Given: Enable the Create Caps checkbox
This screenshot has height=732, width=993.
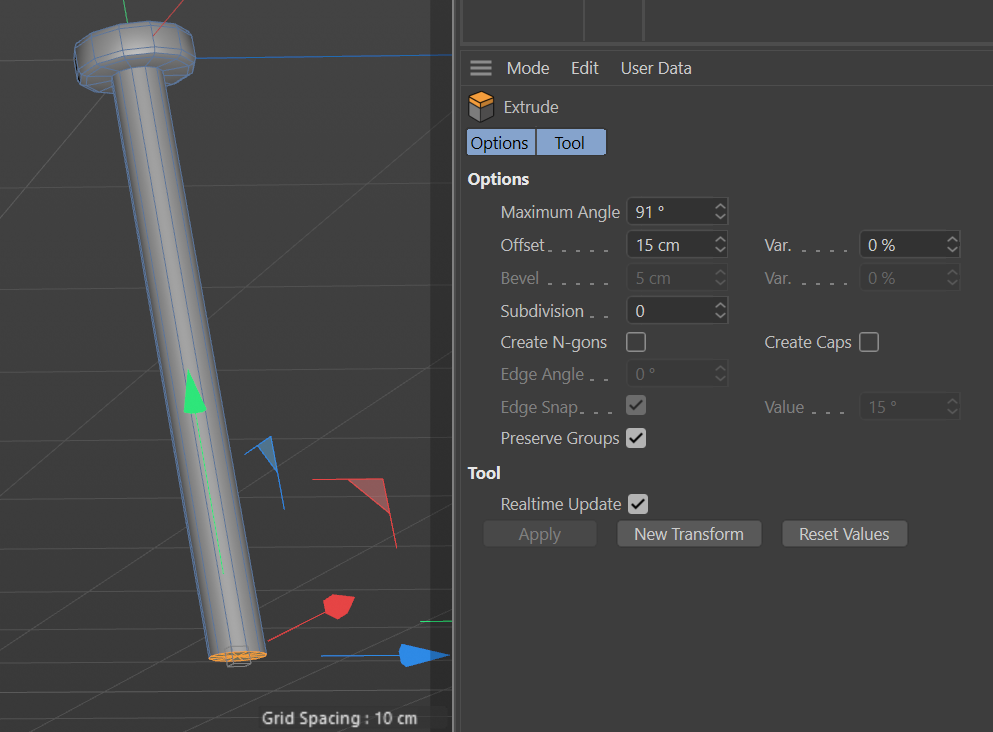Looking at the screenshot, I should coord(869,342).
